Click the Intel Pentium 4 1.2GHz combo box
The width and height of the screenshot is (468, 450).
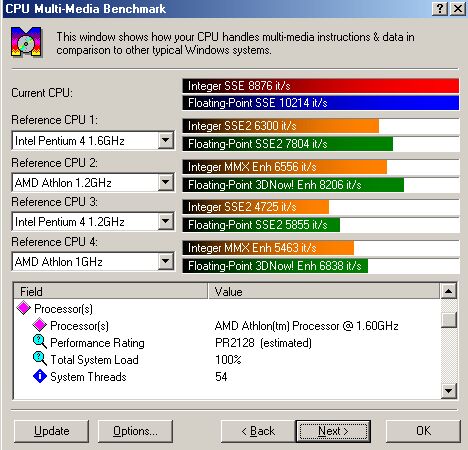(x=93, y=221)
